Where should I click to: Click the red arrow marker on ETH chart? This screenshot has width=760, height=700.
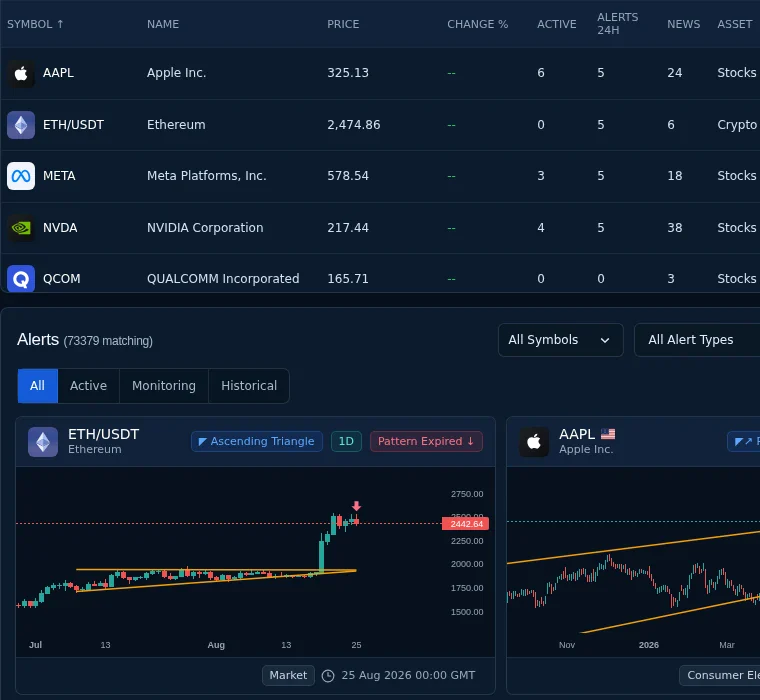[356, 506]
